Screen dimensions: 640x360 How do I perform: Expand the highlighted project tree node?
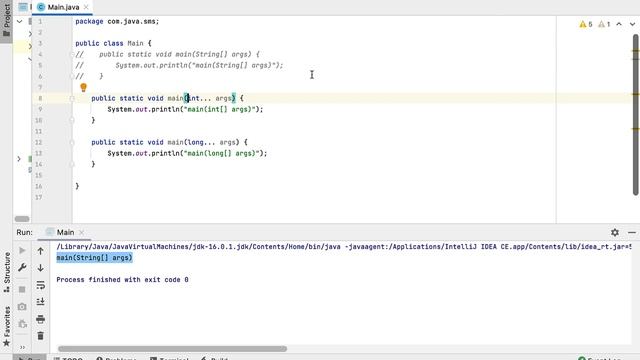(30, 47)
